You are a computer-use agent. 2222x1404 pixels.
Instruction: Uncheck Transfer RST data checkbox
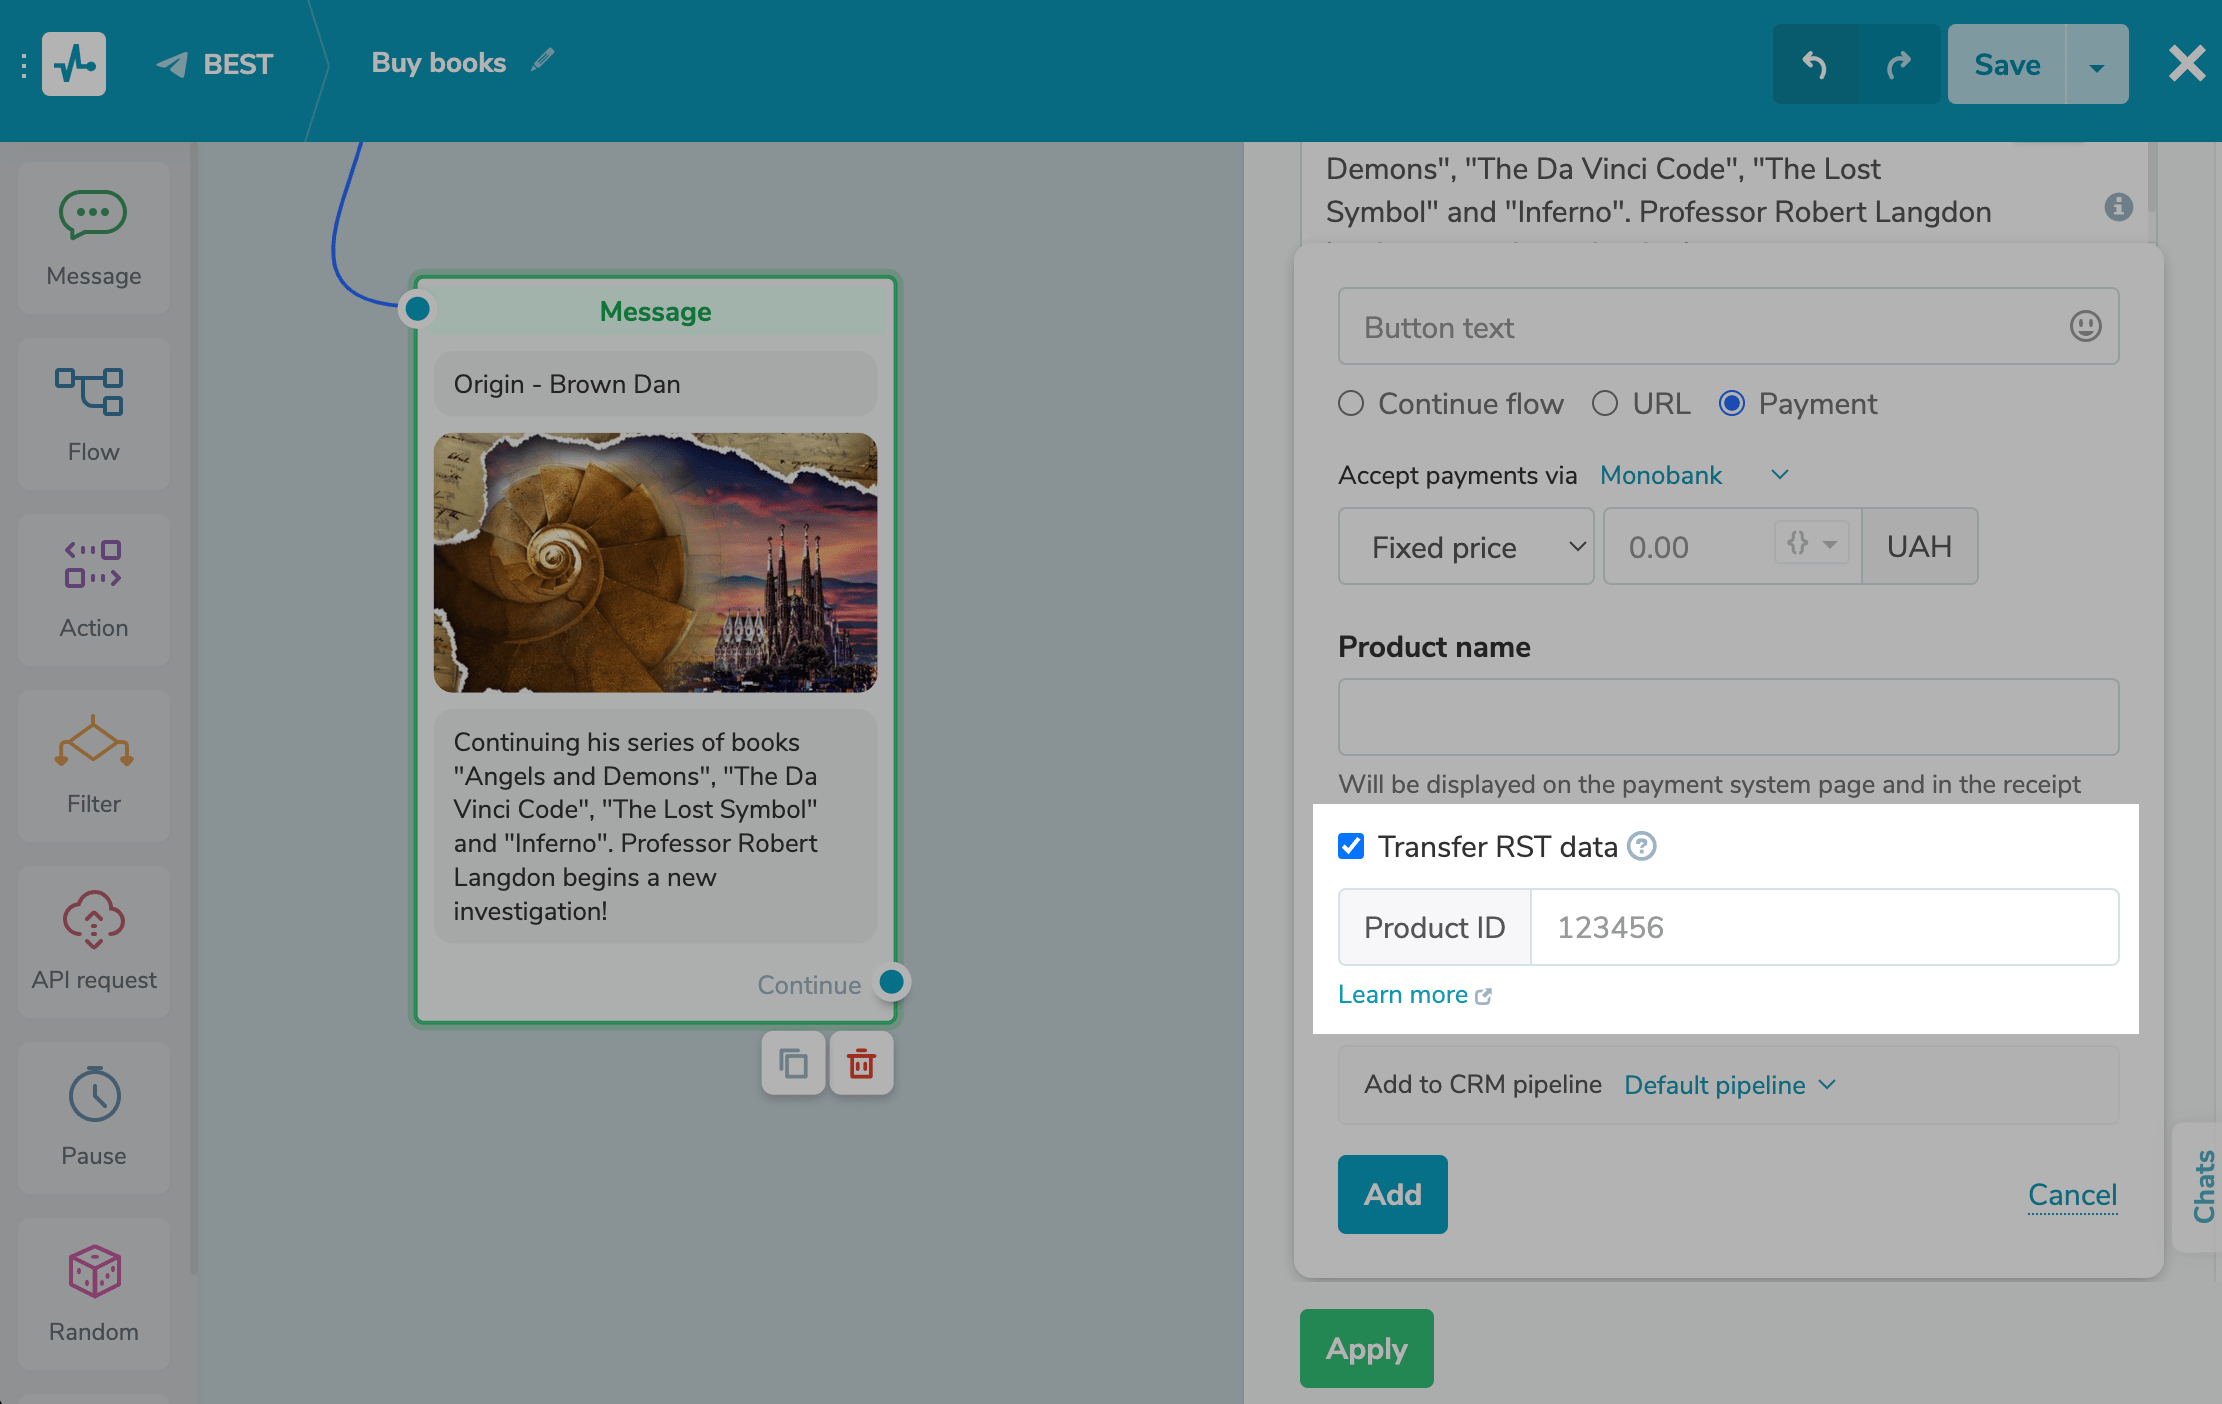click(x=1351, y=846)
